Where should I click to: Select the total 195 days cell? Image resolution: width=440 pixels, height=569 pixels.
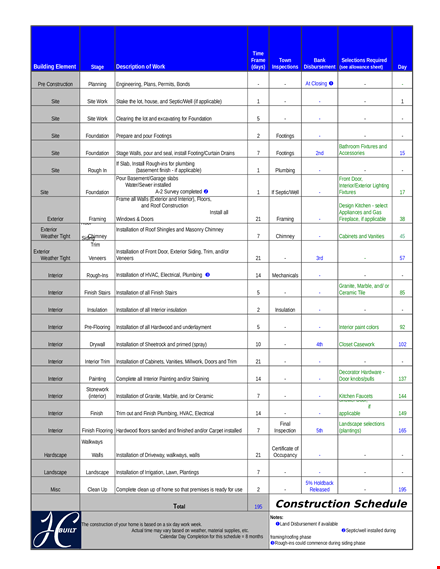coord(258,507)
